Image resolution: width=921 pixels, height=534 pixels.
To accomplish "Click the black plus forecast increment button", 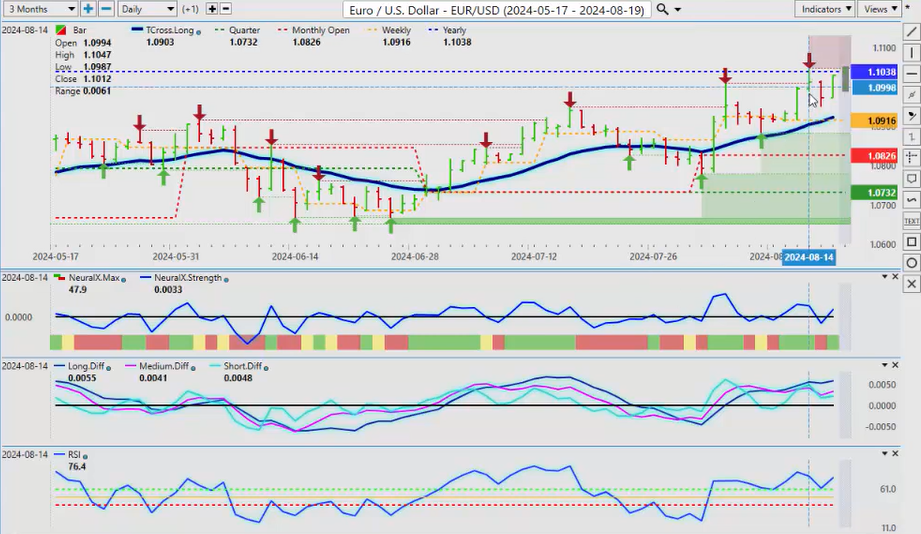I will click(x=212, y=9).
